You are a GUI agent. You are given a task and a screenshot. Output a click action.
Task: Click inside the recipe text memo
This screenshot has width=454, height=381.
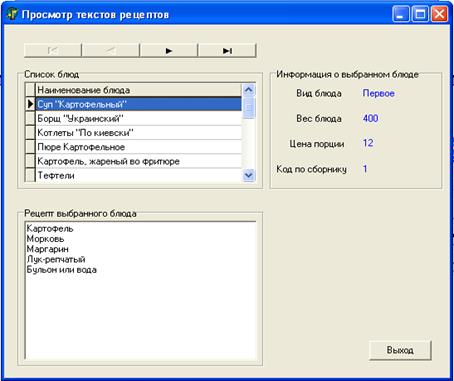coord(140,290)
